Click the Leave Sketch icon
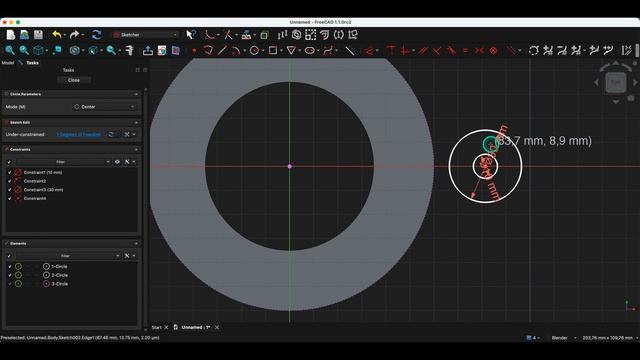Screen dimensions: 640x360 [x=147, y=50]
